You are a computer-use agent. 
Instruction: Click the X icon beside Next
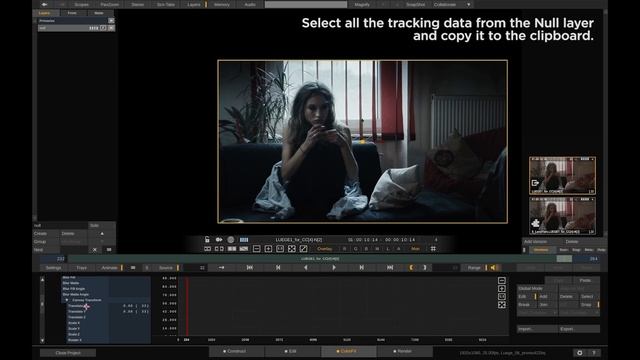click(95, 249)
